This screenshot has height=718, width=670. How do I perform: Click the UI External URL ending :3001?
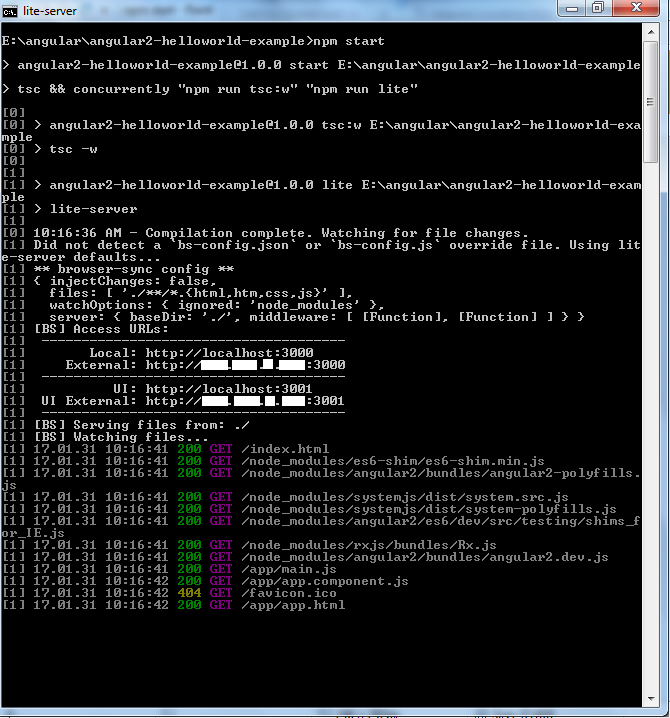(x=245, y=401)
